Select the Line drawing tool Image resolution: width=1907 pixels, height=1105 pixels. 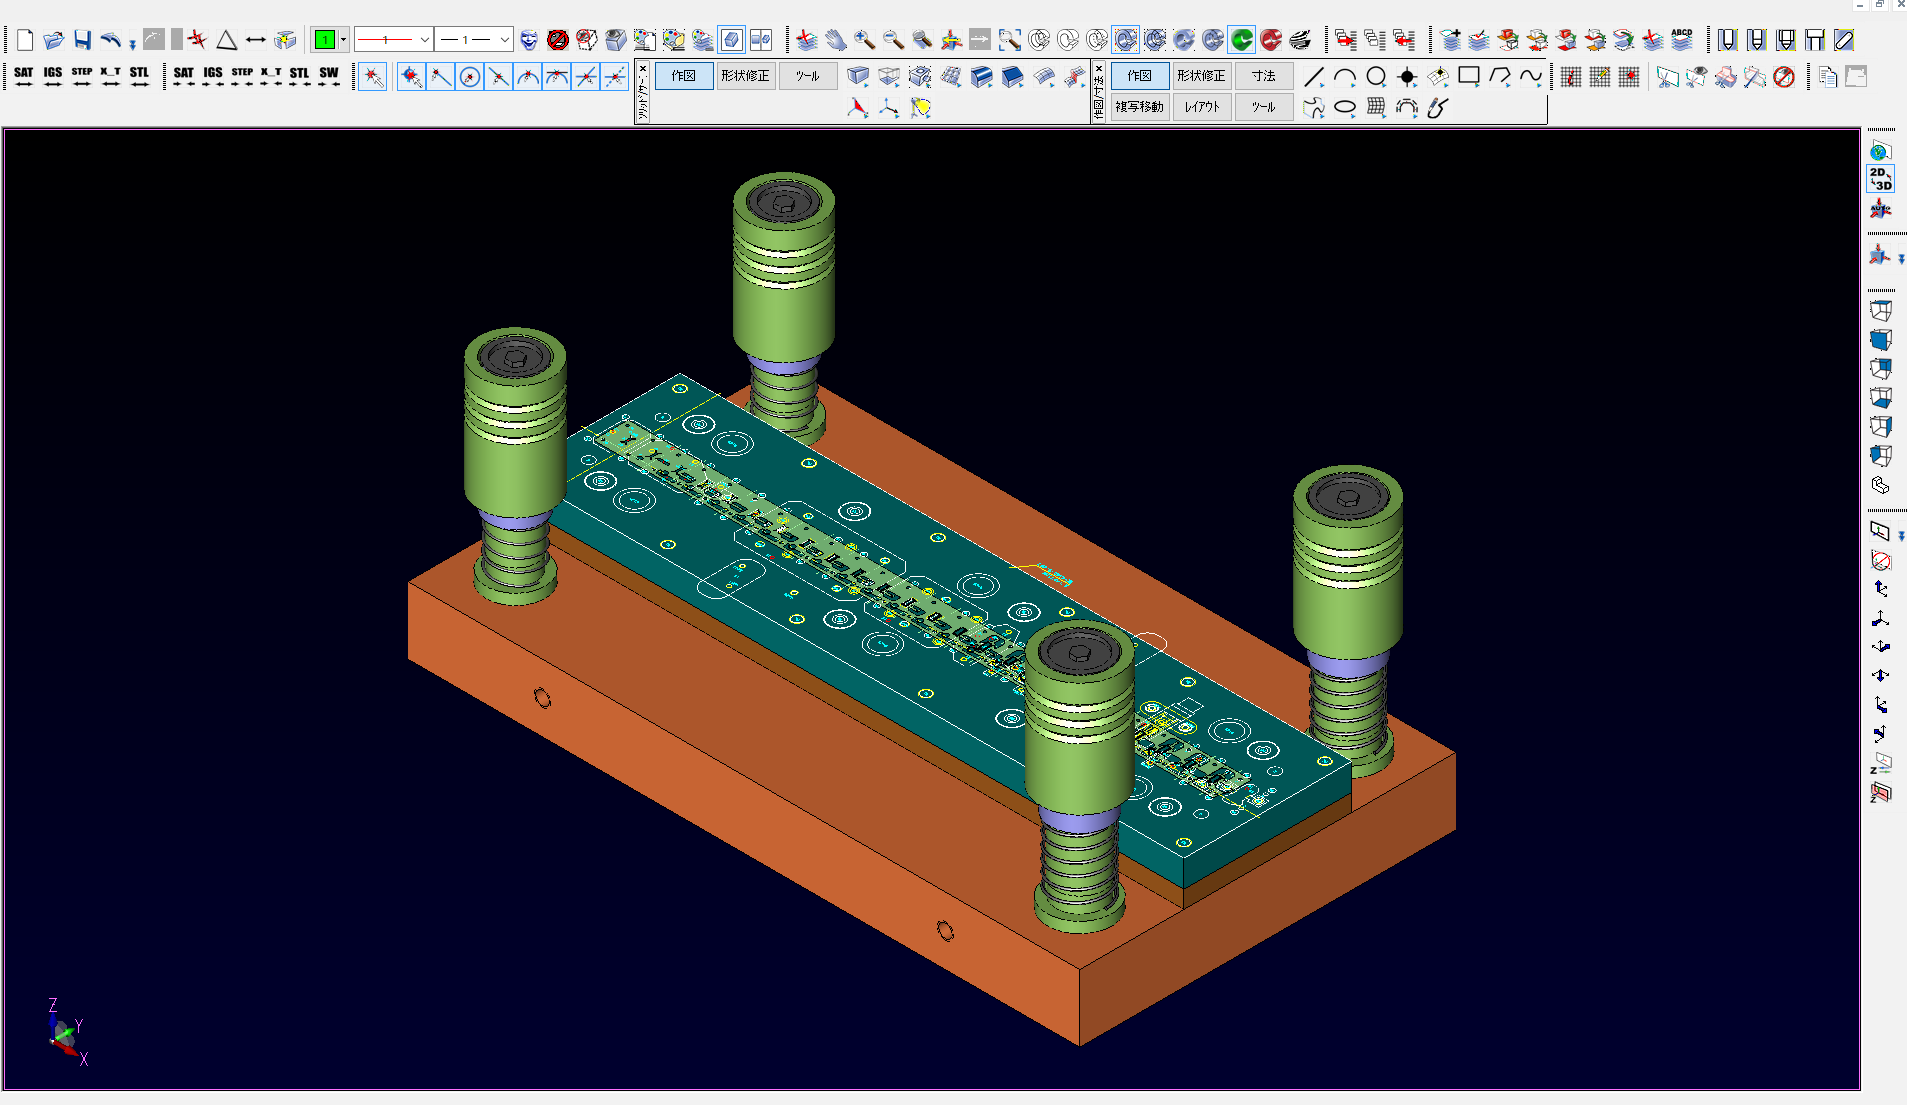(x=1314, y=77)
